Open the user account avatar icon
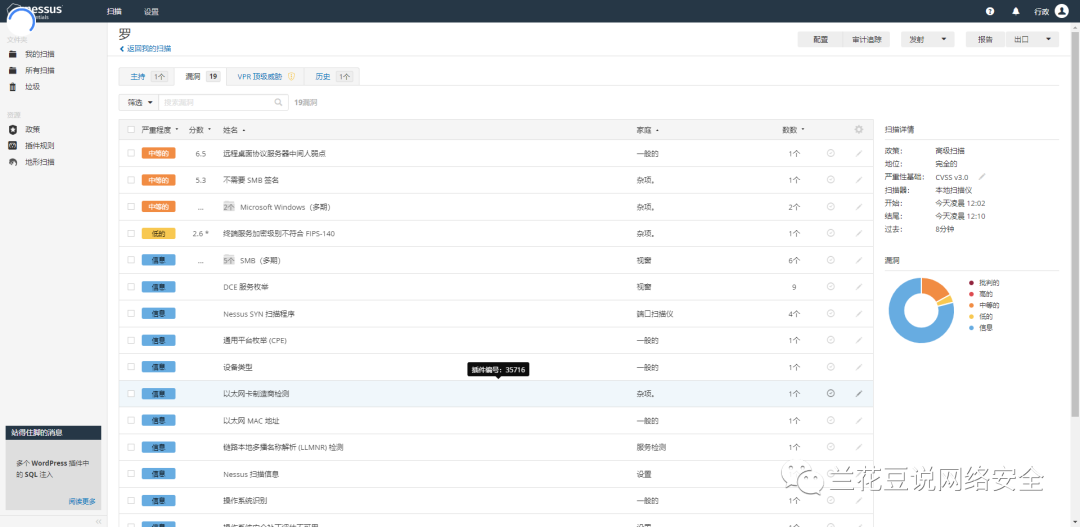Screen dimensions: 1080x527 coord(1062,11)
